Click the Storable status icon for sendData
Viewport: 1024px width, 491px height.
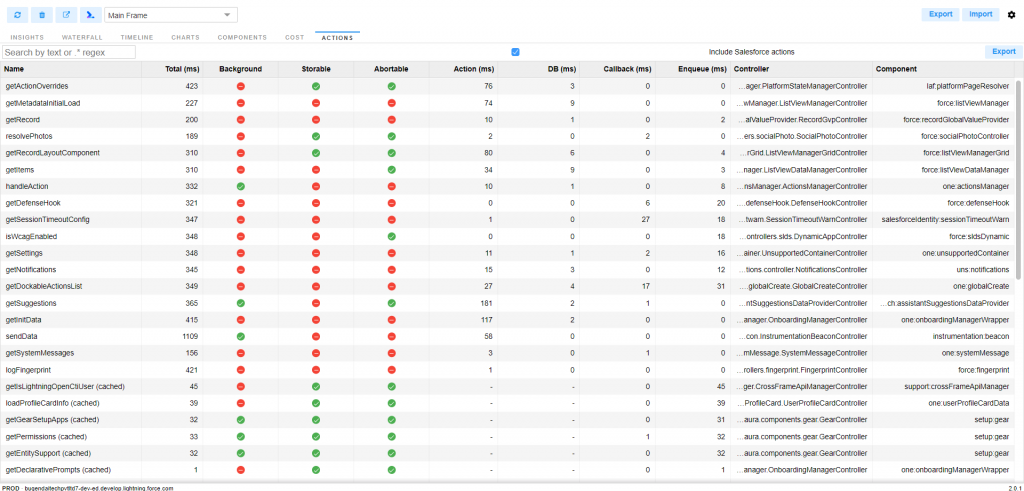(316, 336)
